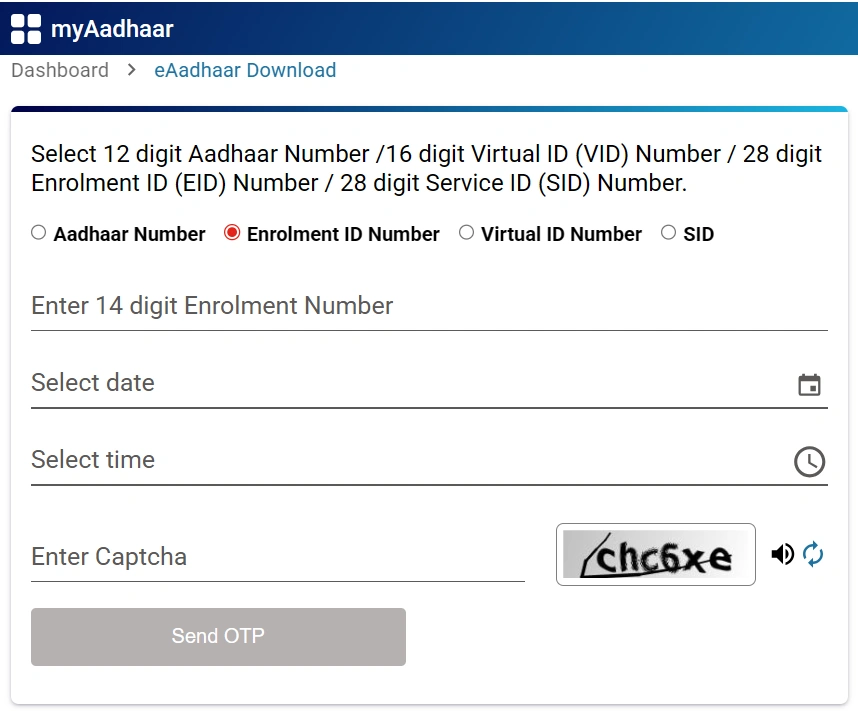Refresh the captcha code icon
Viewport: 858px width, 711px height.
click(813, 553)
